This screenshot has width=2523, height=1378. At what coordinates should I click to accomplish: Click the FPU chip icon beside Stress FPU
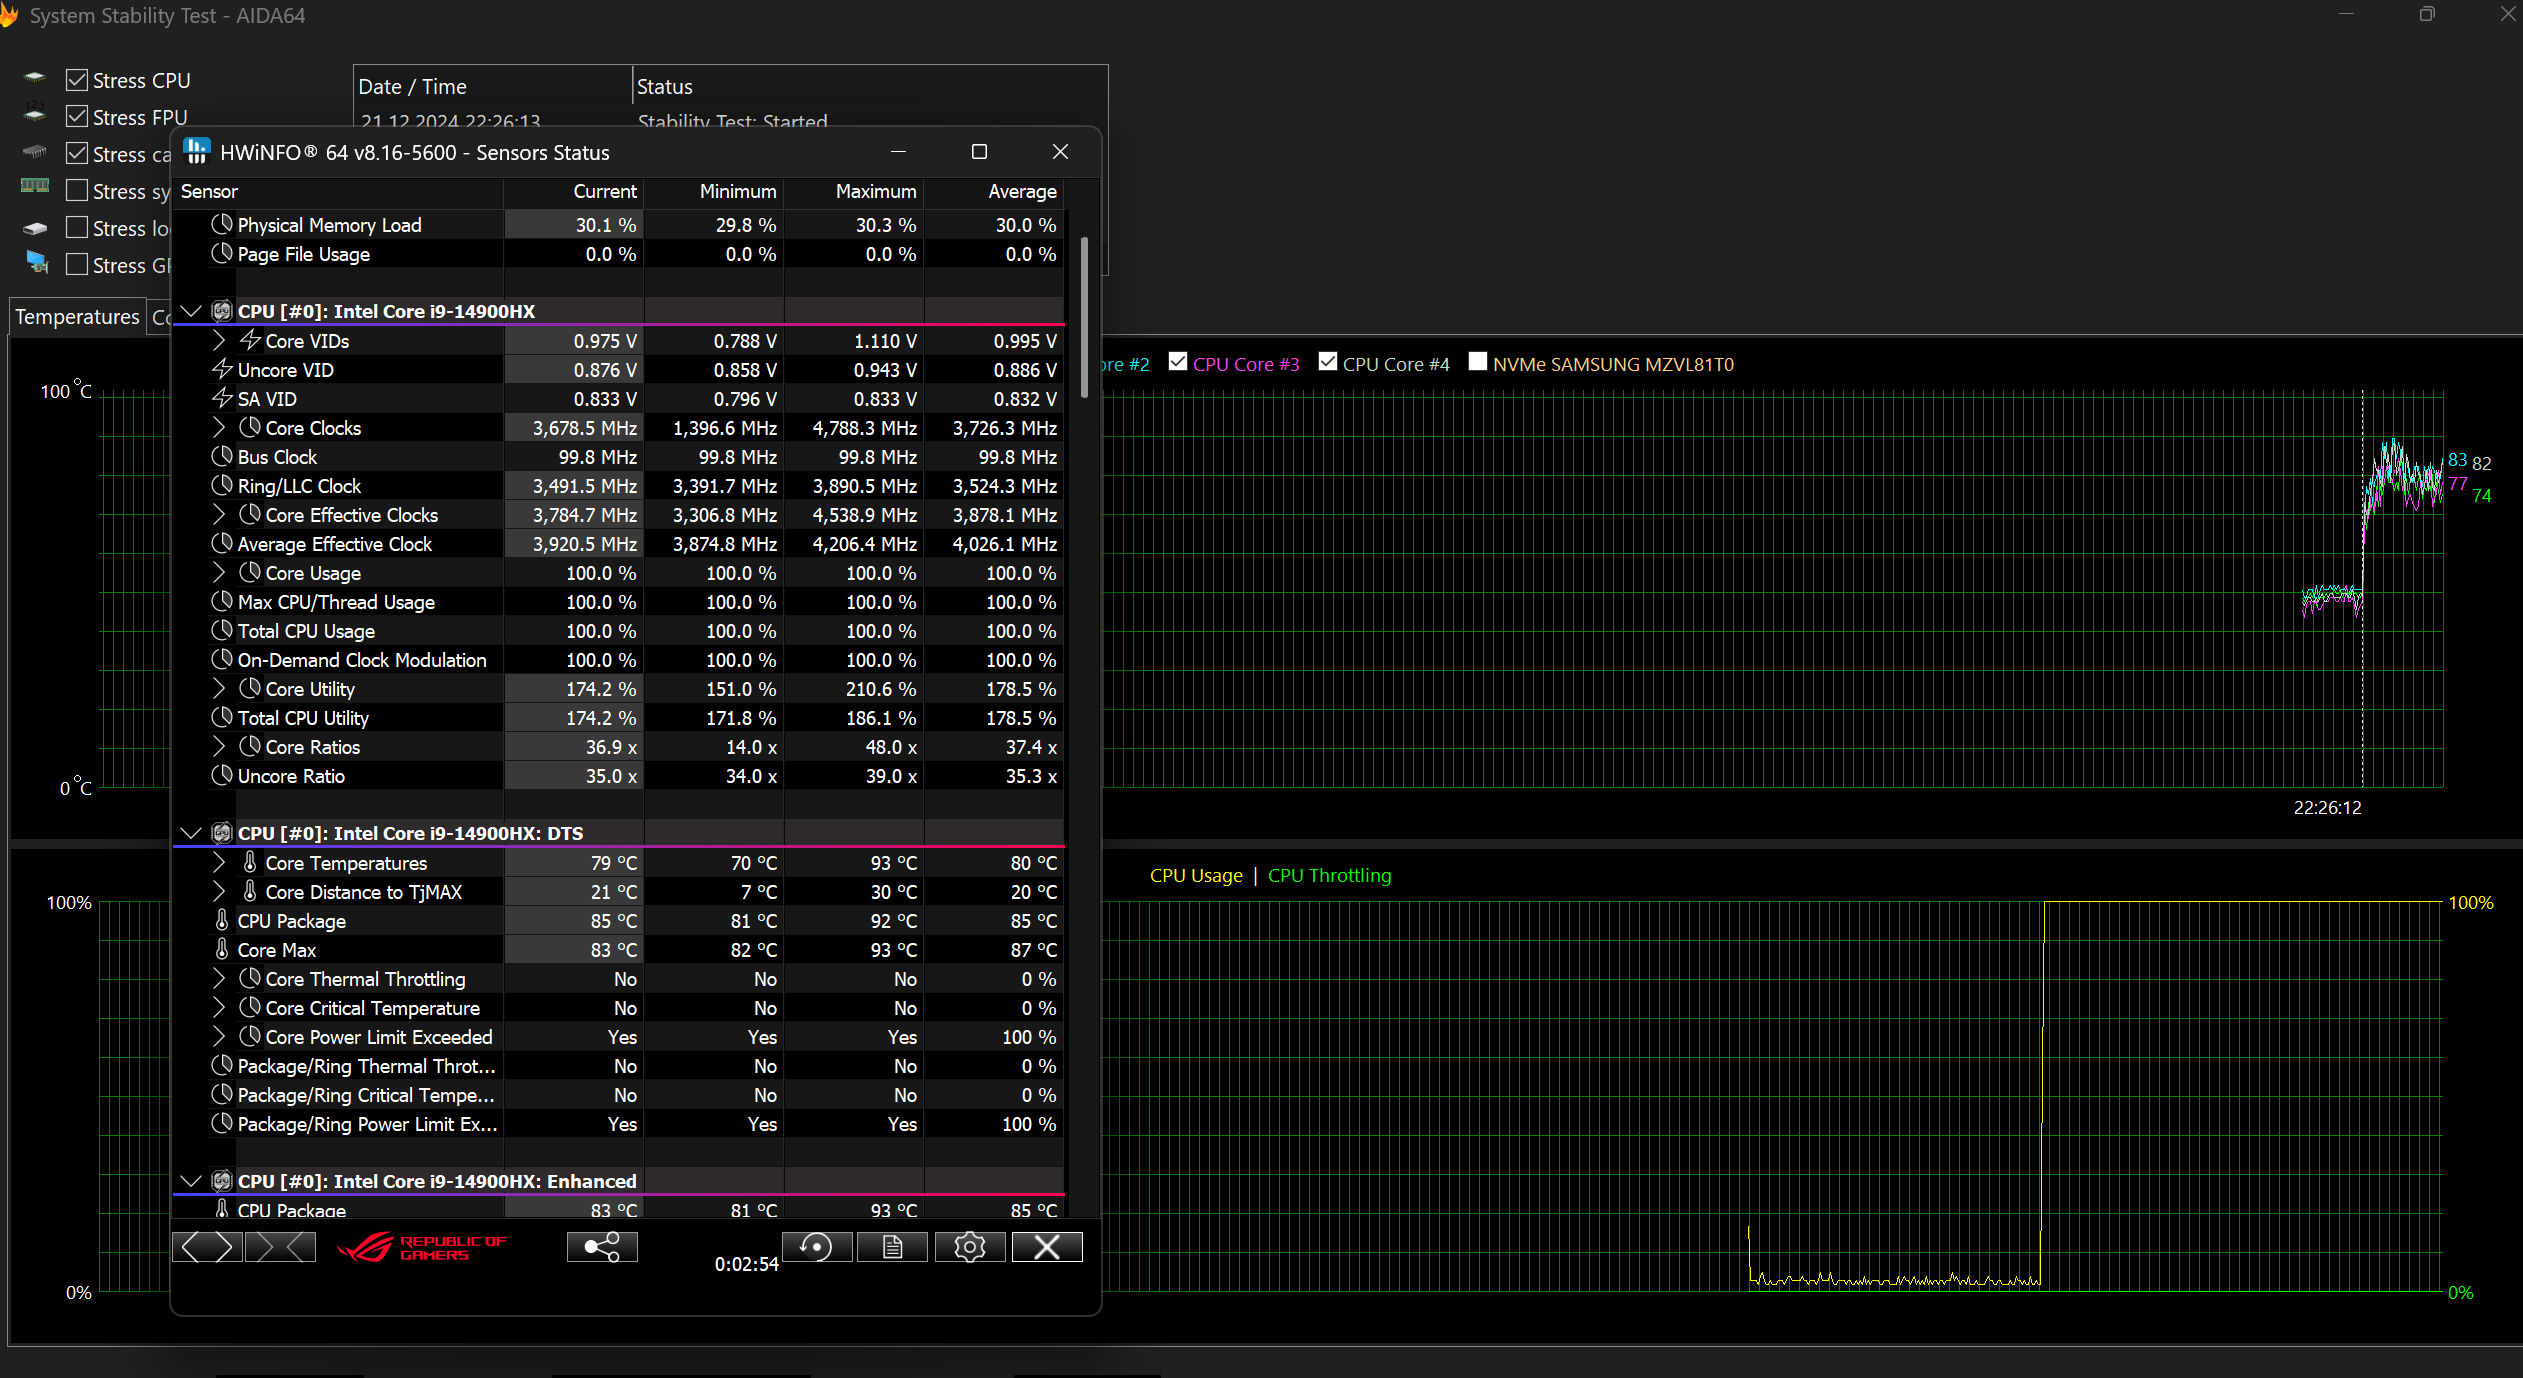(35, 112)
